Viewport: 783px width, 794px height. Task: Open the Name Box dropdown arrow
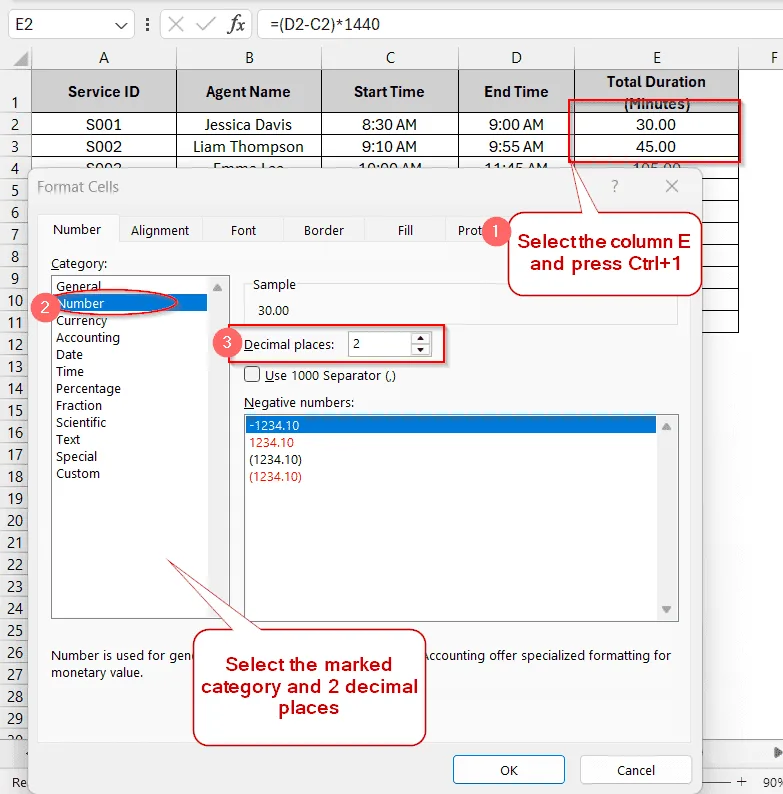(121, 25)
